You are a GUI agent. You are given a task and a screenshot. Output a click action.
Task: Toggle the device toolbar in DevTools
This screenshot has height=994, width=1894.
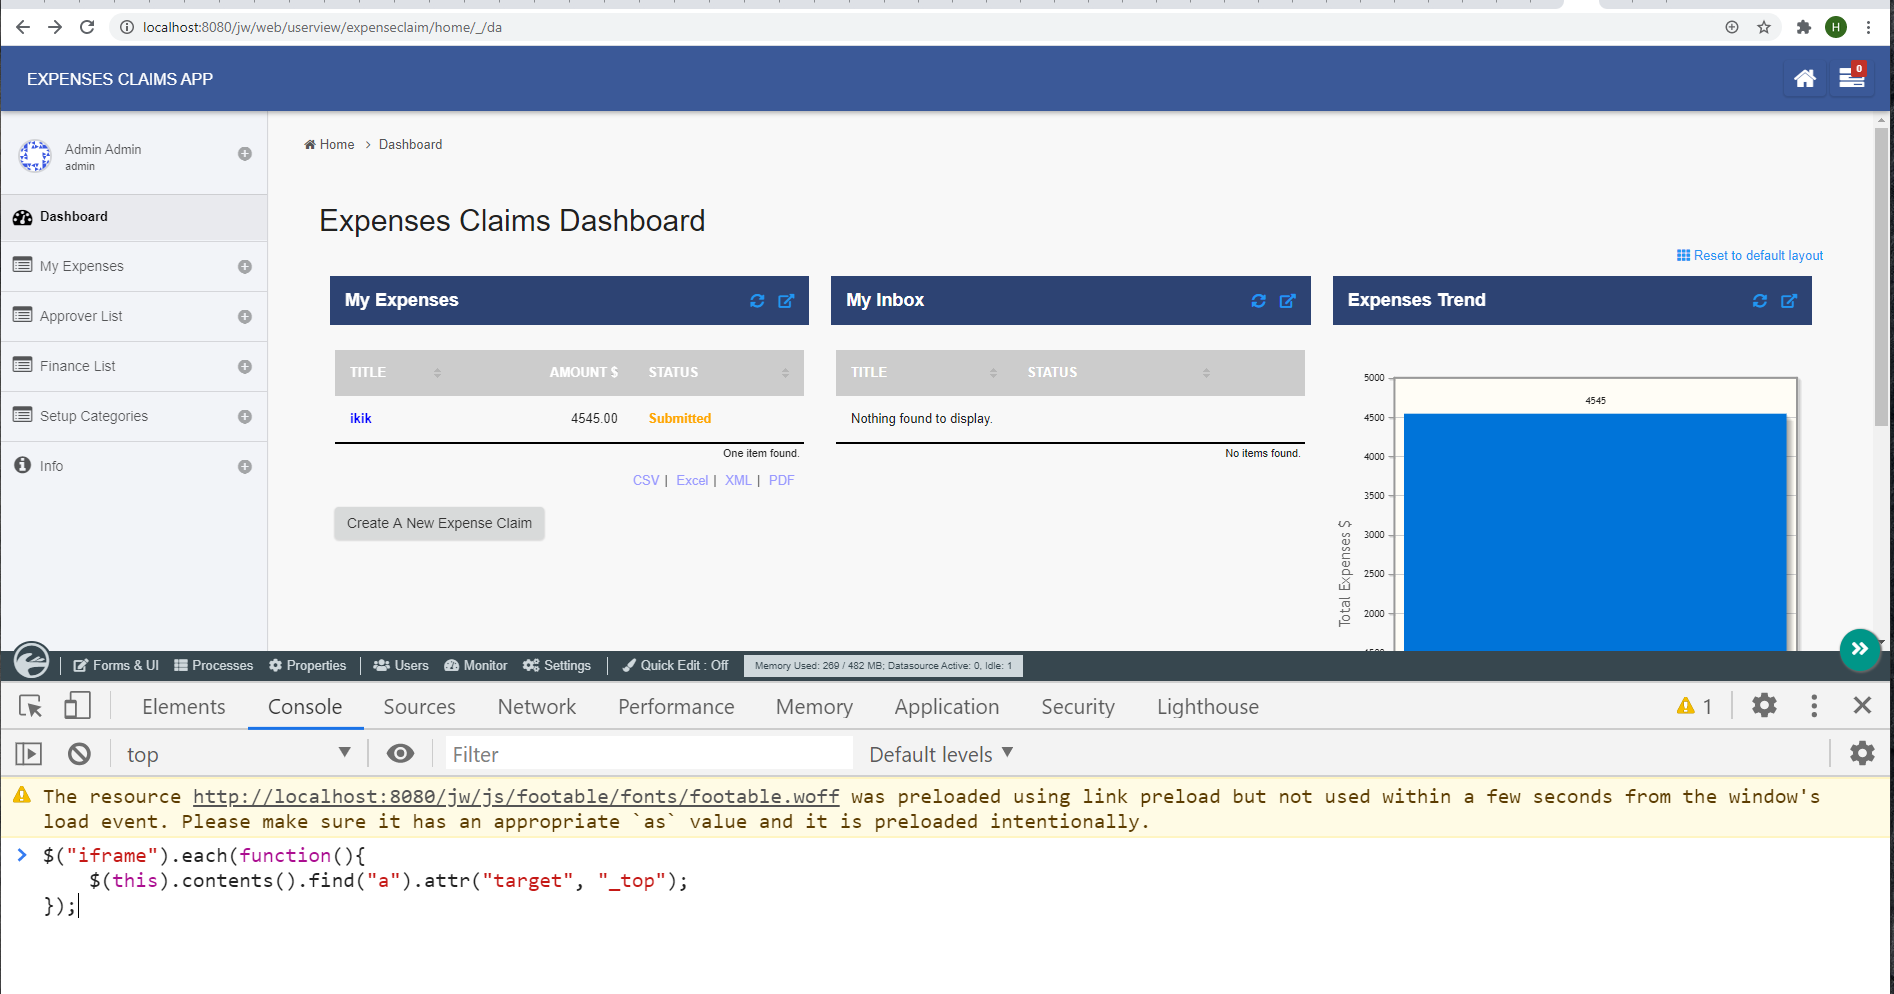[77, 706]
